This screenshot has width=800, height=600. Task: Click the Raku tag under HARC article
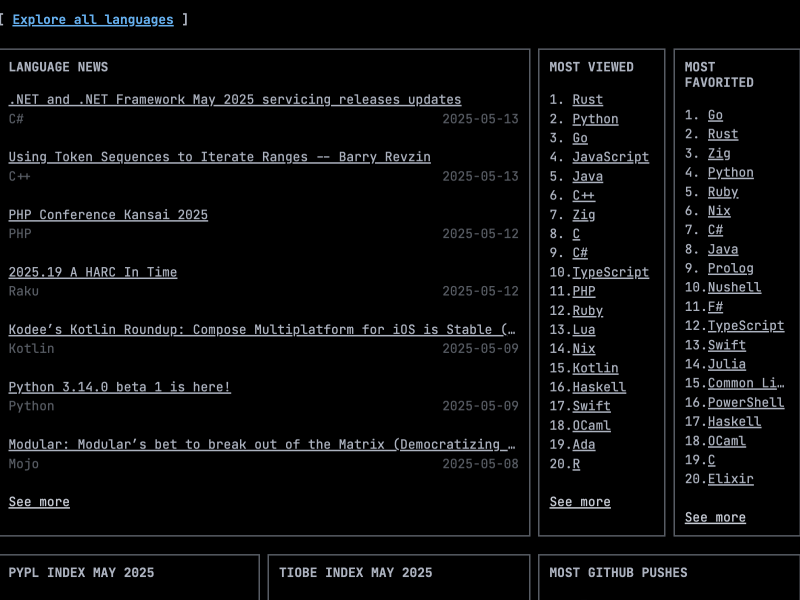click(x=23, y=291)
